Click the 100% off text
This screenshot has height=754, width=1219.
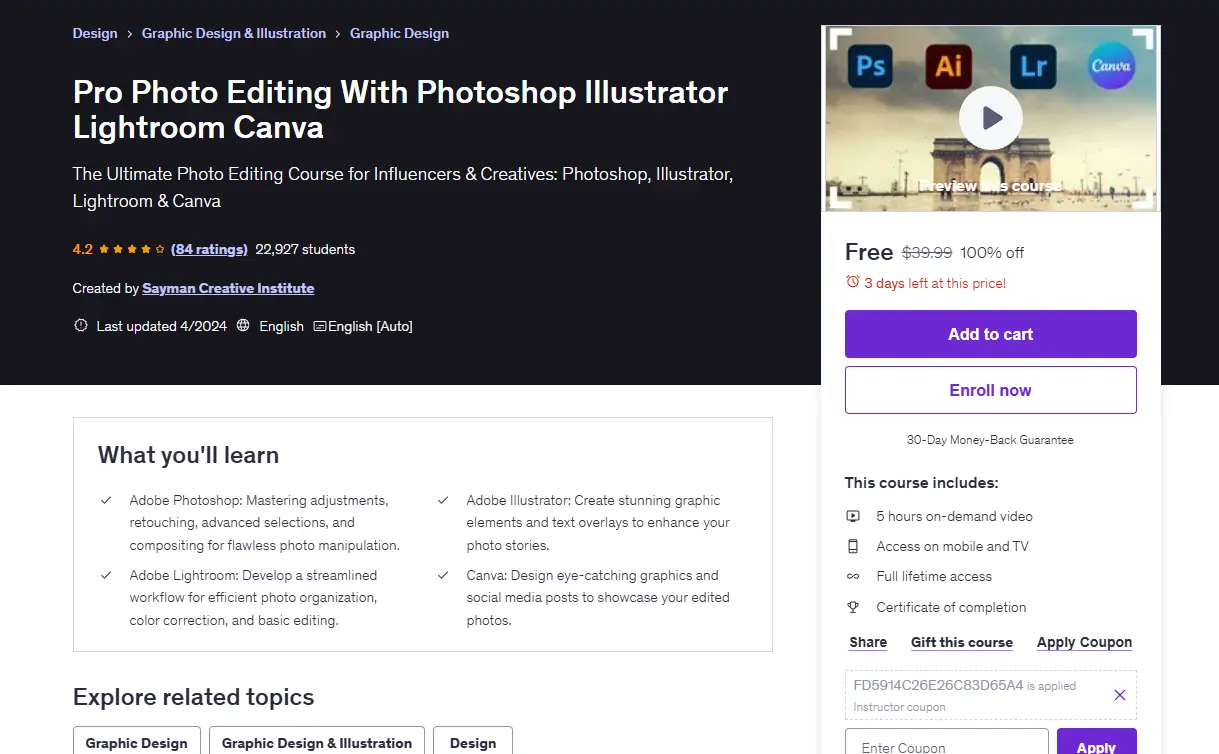click(992, 253)
